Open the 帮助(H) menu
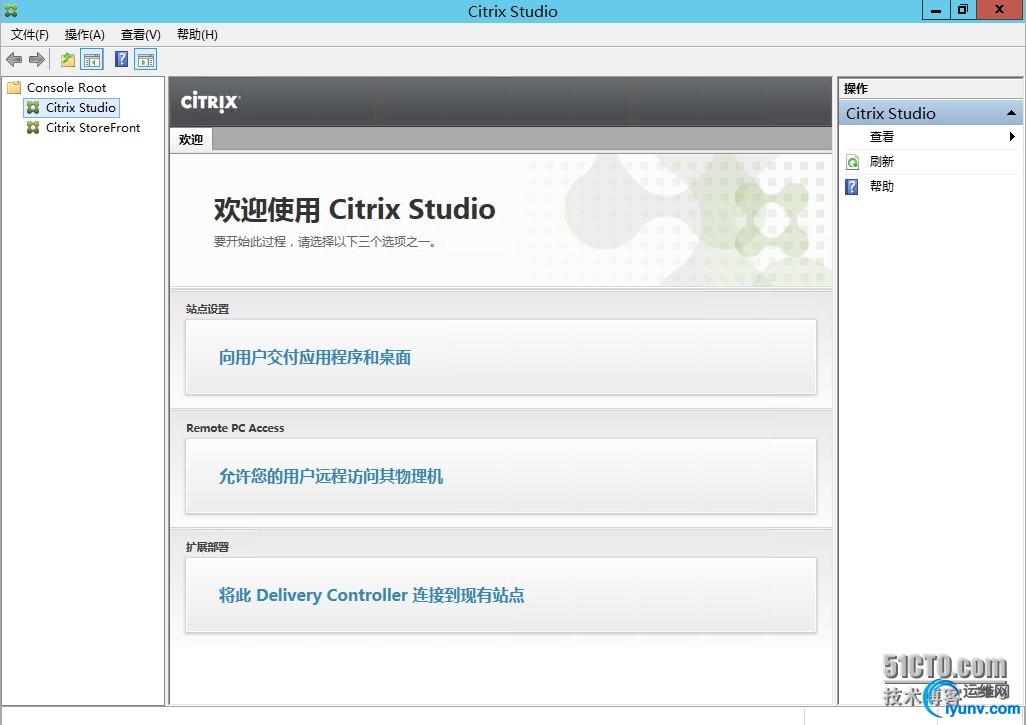 pos(197,35)
